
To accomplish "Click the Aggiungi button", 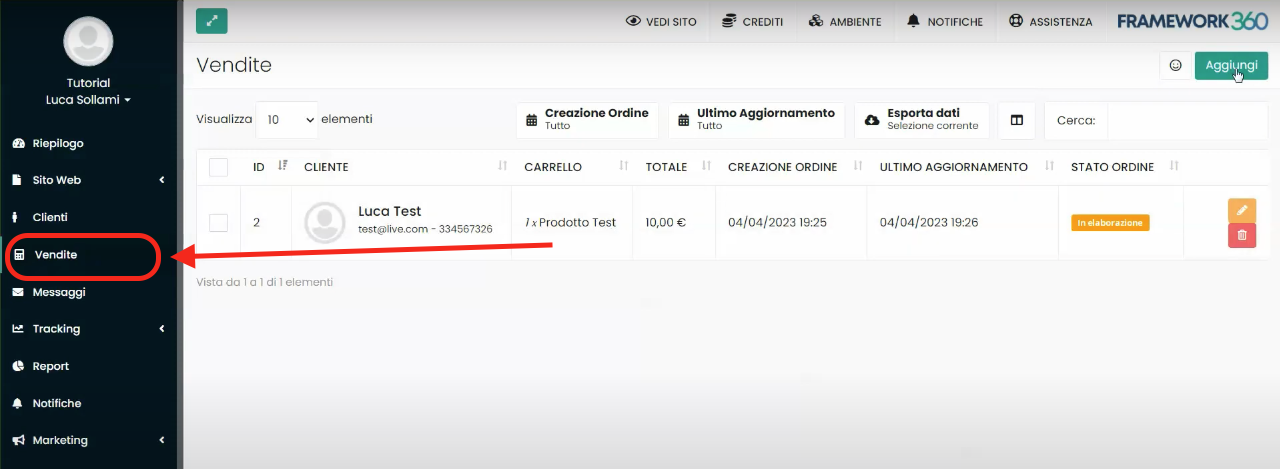I will pos(1231,65).
